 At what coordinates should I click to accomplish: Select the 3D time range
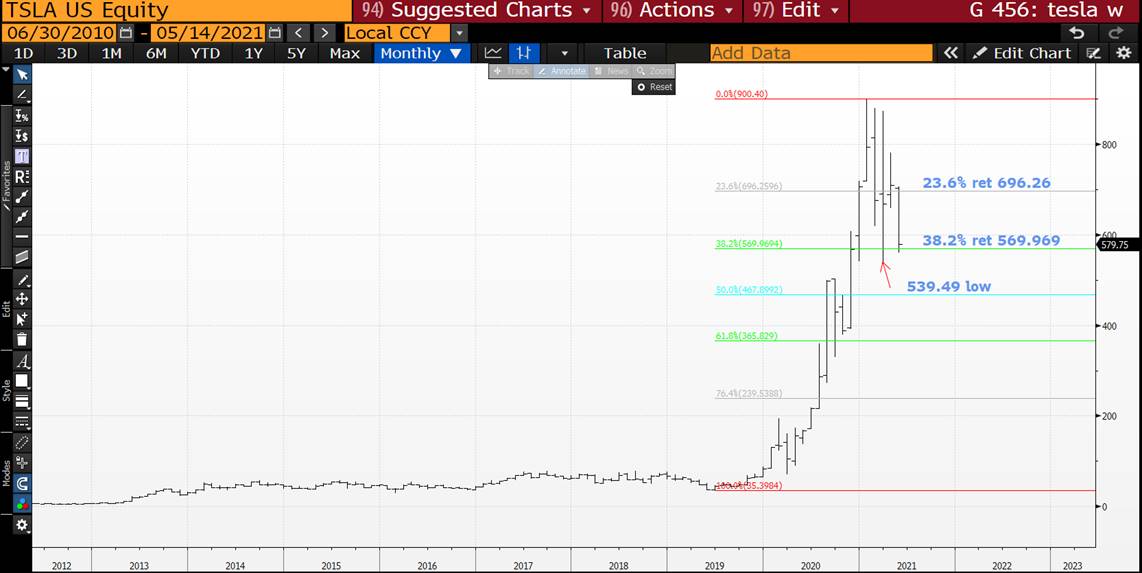coord(67,53)
